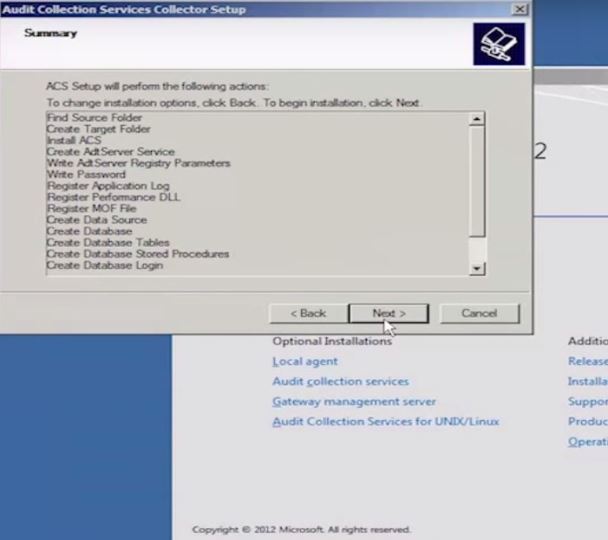Click the 'Summary' page heading
The height and width of the screenshot is (540, 608).
coord(50,33)
